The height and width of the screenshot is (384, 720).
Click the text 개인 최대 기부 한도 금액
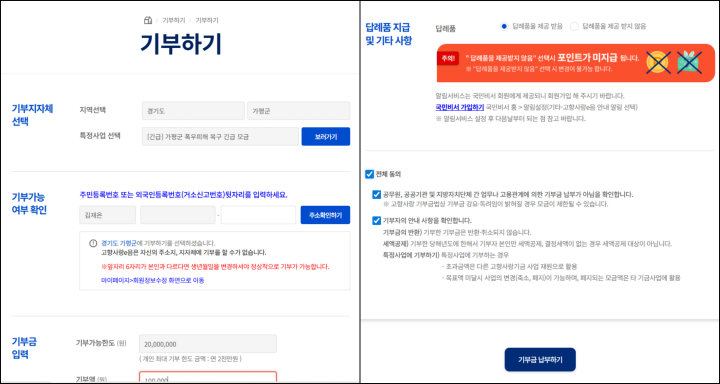[190, 358]
